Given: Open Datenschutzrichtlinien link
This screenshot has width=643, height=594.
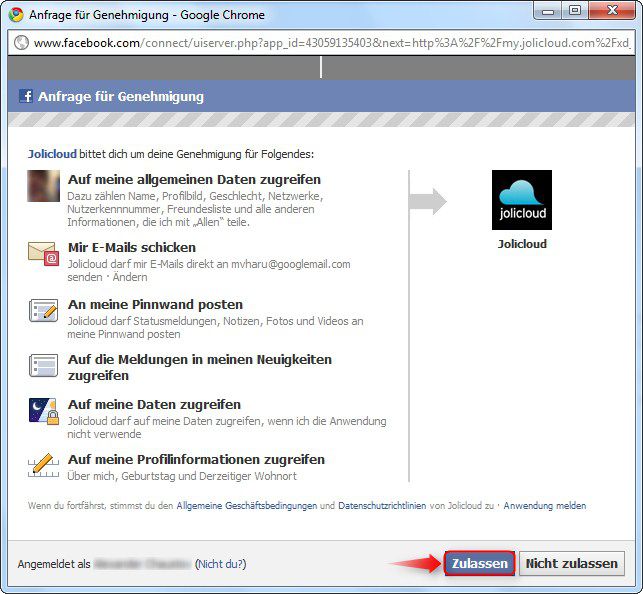Looking at the screenshot, I should click(x=382, y=505).
